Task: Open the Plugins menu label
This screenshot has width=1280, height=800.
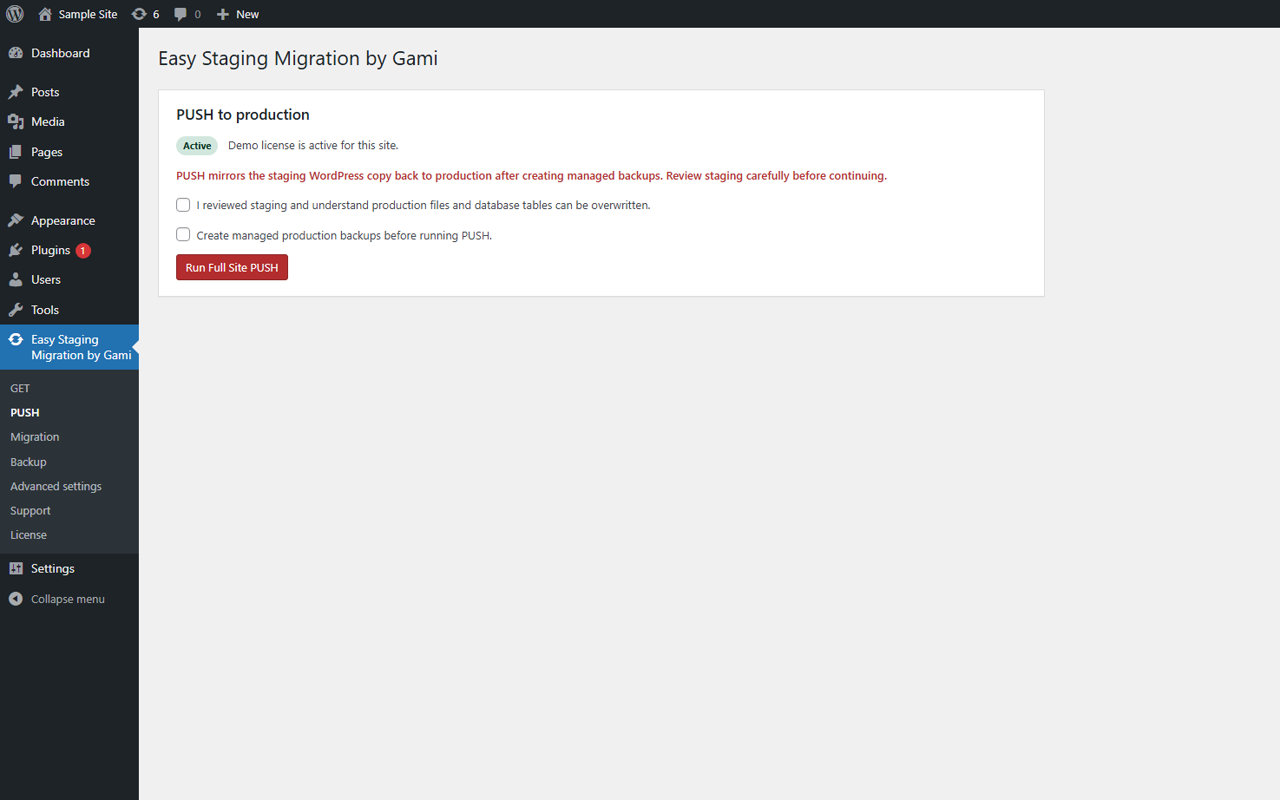Action: tap(51, 250)
